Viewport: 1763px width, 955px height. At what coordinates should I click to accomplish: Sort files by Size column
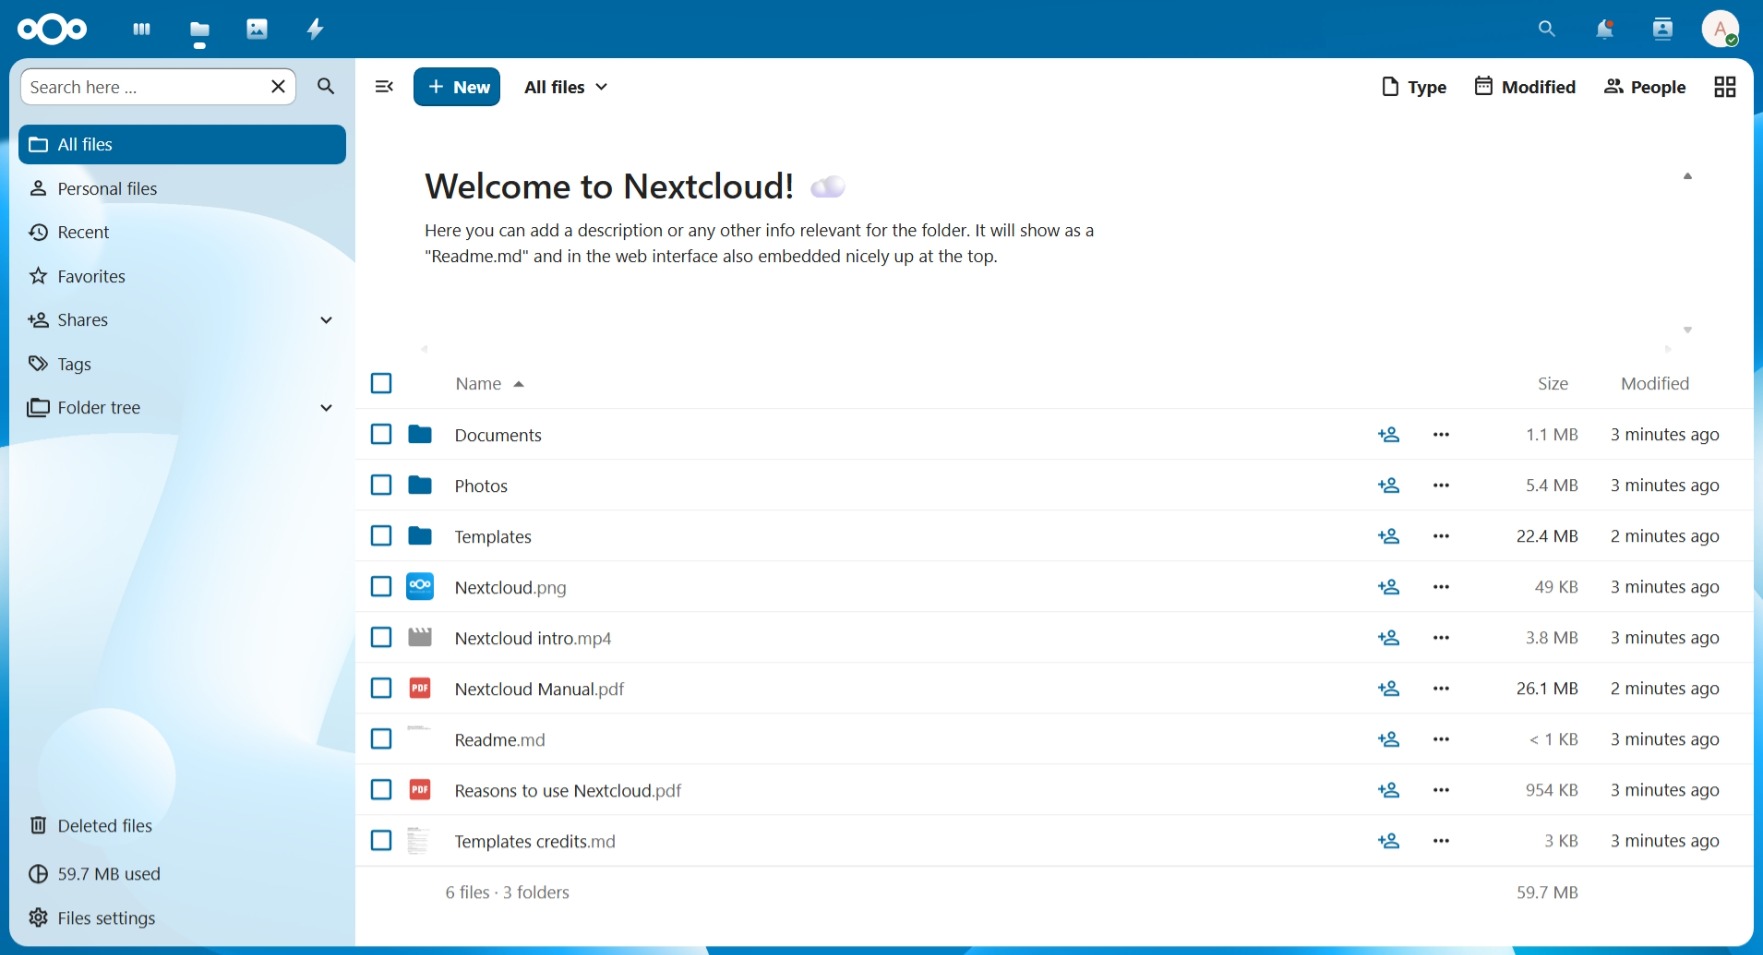click(1553, 384)
